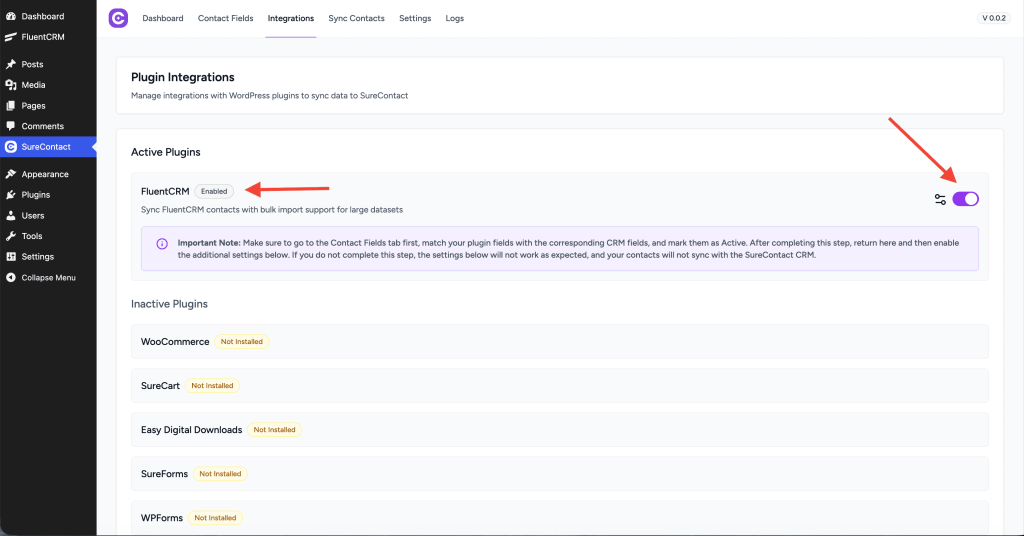Image resolution: width=1024 pixels, height=536 pixels.
Task: Open SureContact in the admin sidebar
Action: point(48,147)
